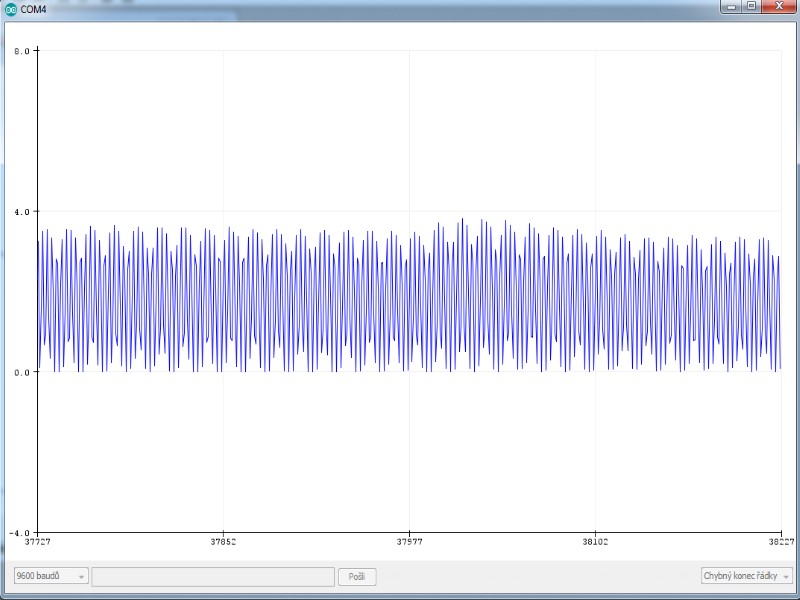This screenshot has width=800, height=600.
Task: Close the COM4 serial plotter window
Action: (x=779, y=6)
